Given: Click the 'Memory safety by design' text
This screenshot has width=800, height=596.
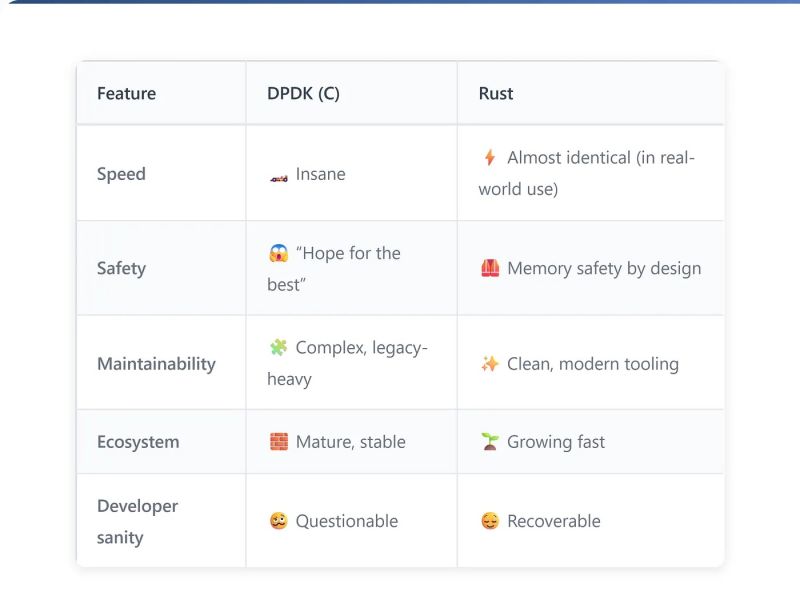Looking at the screenshot, I should click(x=603, y=268).
